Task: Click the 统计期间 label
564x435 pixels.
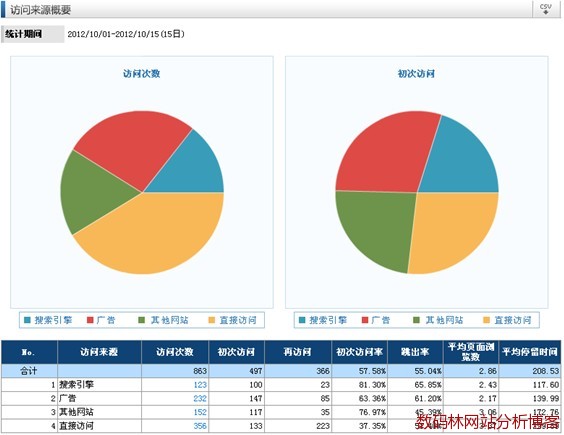Action: click(x=23, y=34)
